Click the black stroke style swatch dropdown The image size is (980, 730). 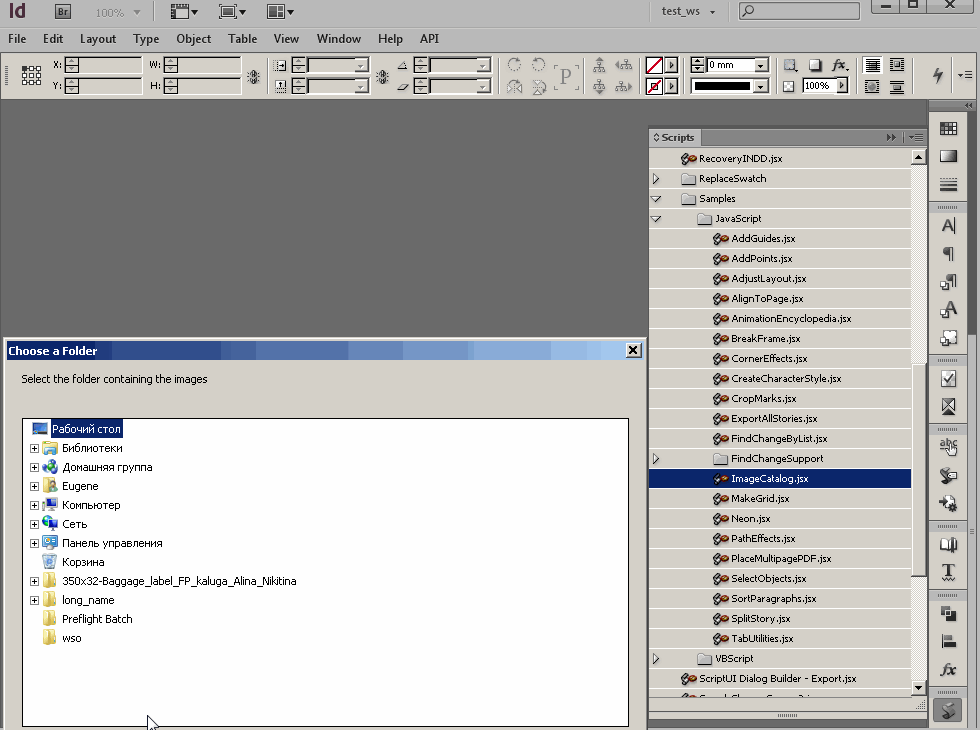729,86
